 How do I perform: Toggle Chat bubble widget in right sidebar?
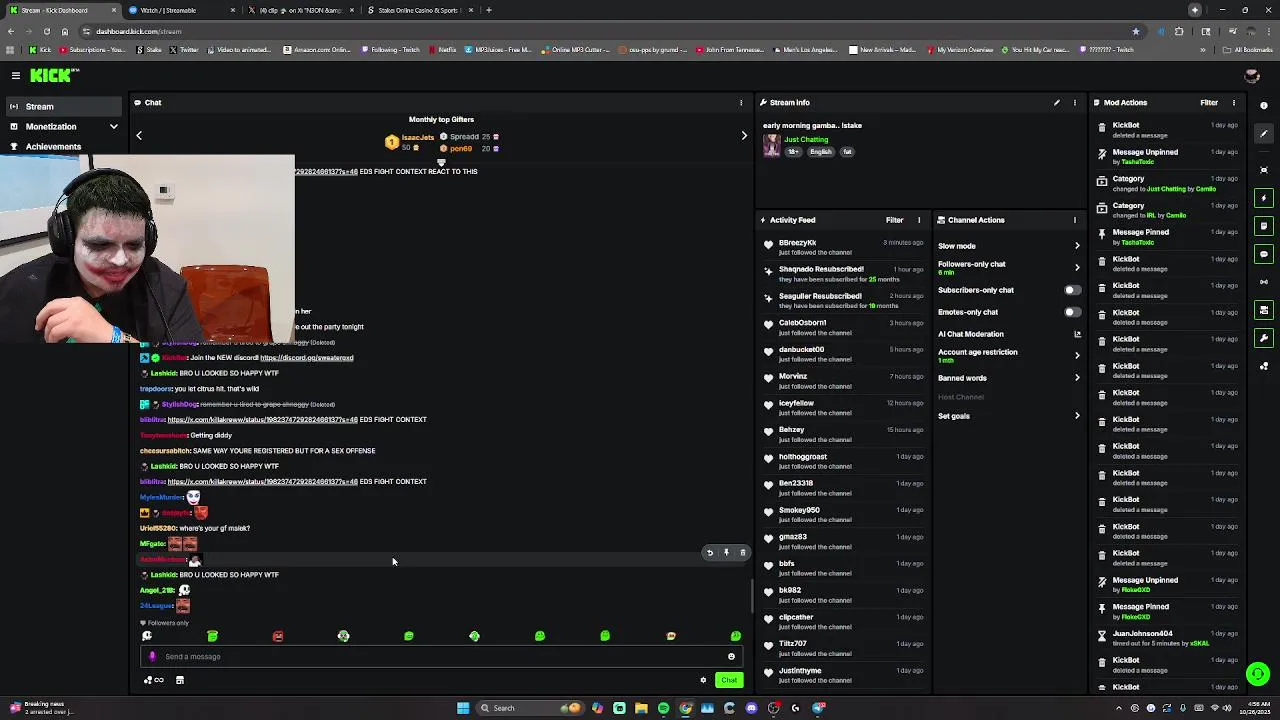[x=1264, y=254]
